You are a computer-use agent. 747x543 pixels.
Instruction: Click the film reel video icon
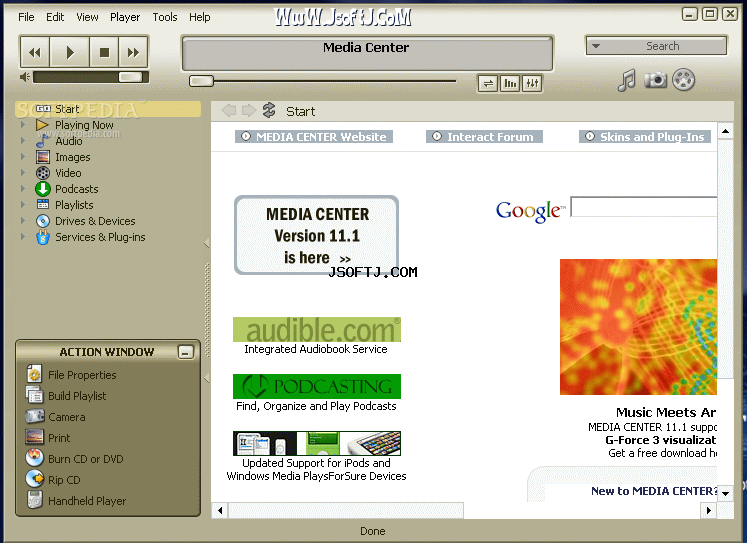click(x=684, y=80)
